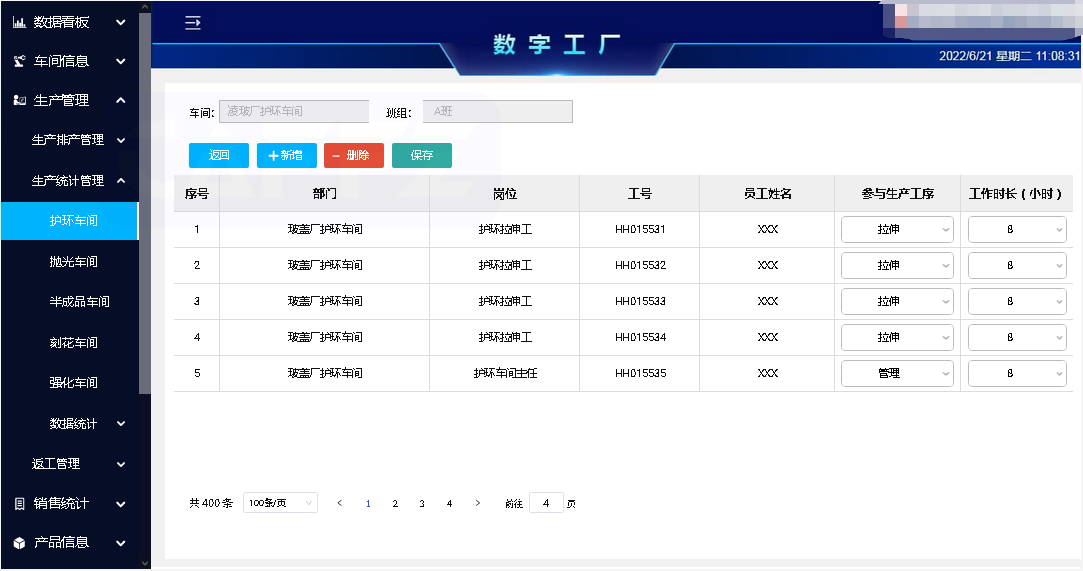Click the green 保存 button
This screenshot has height=571, width=1083.
click(421, 155)
